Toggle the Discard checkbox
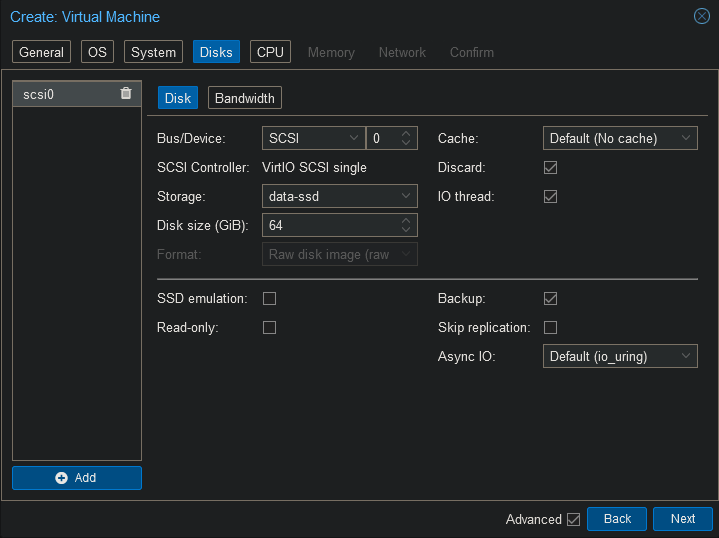 pos(550,168)
